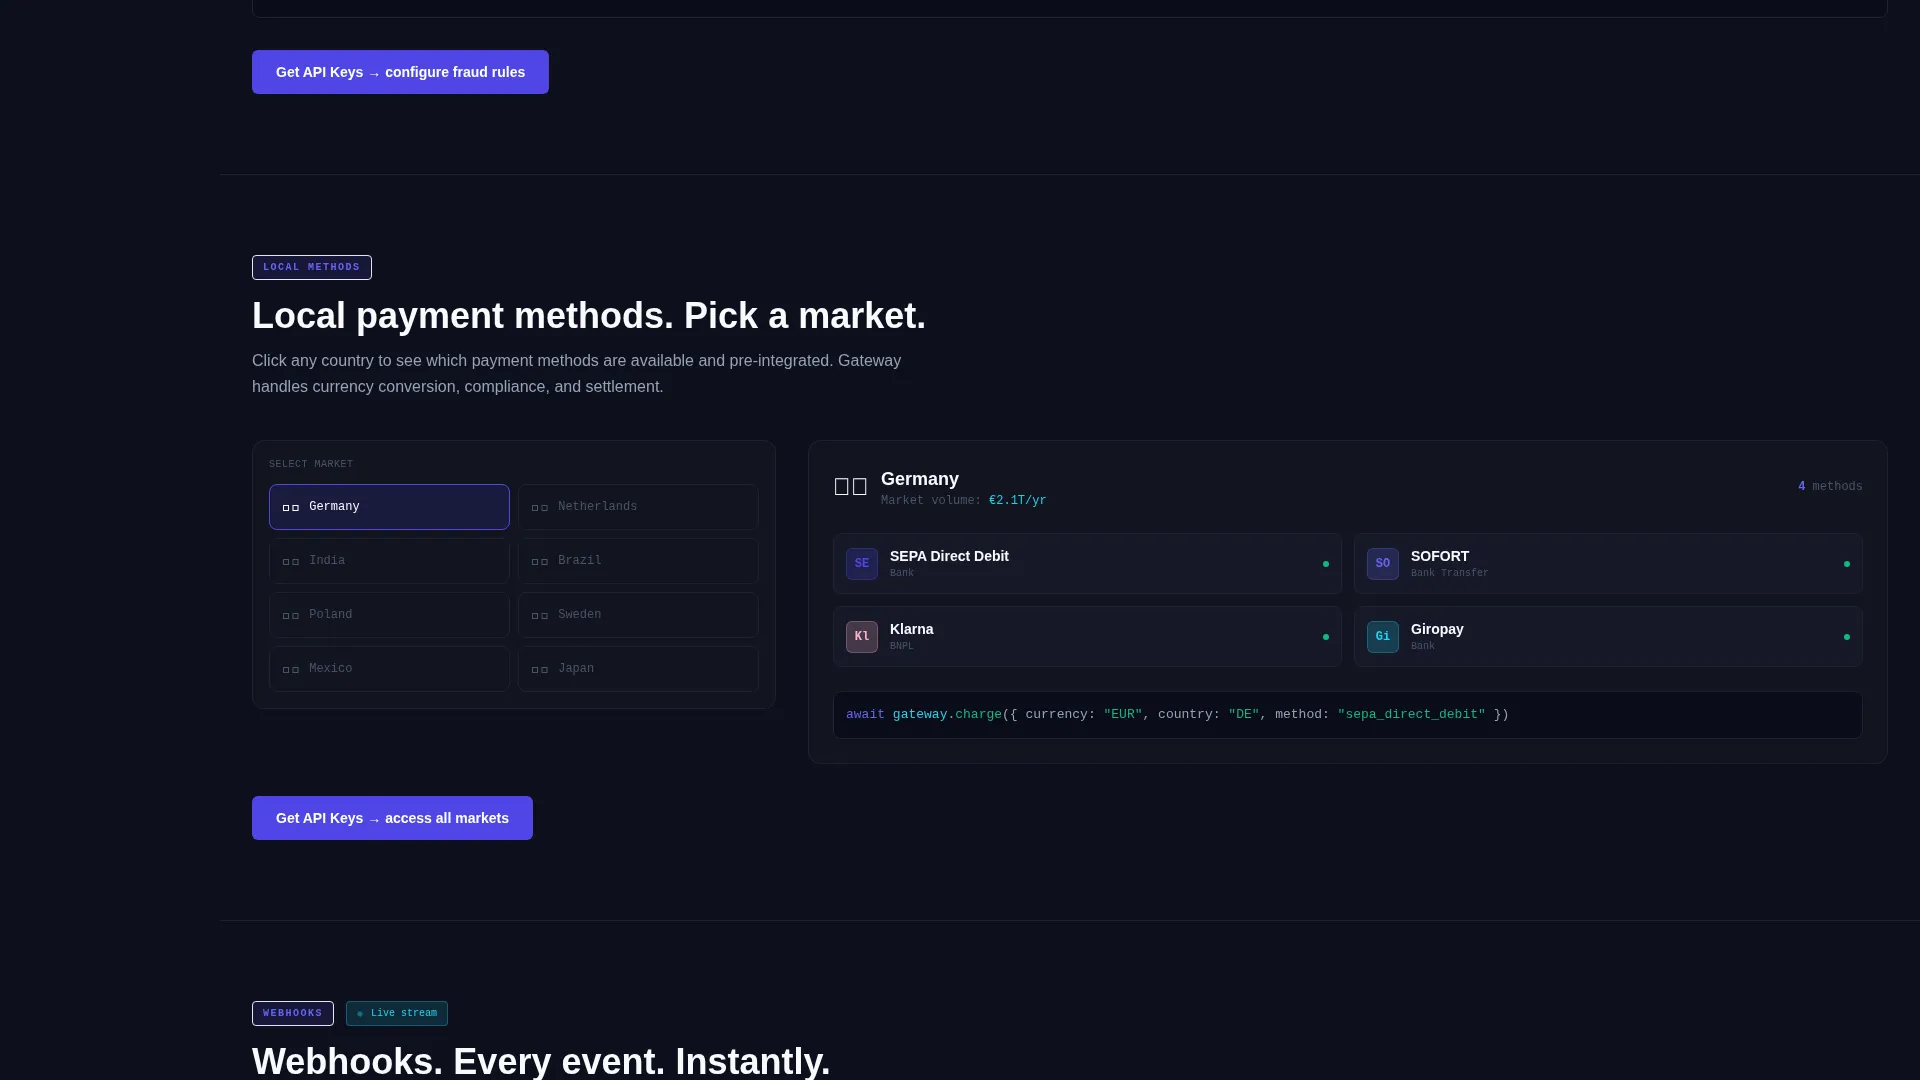Click the LOCAL METHODS badge
This screenshot has width=1920, height=1080.
312,268
